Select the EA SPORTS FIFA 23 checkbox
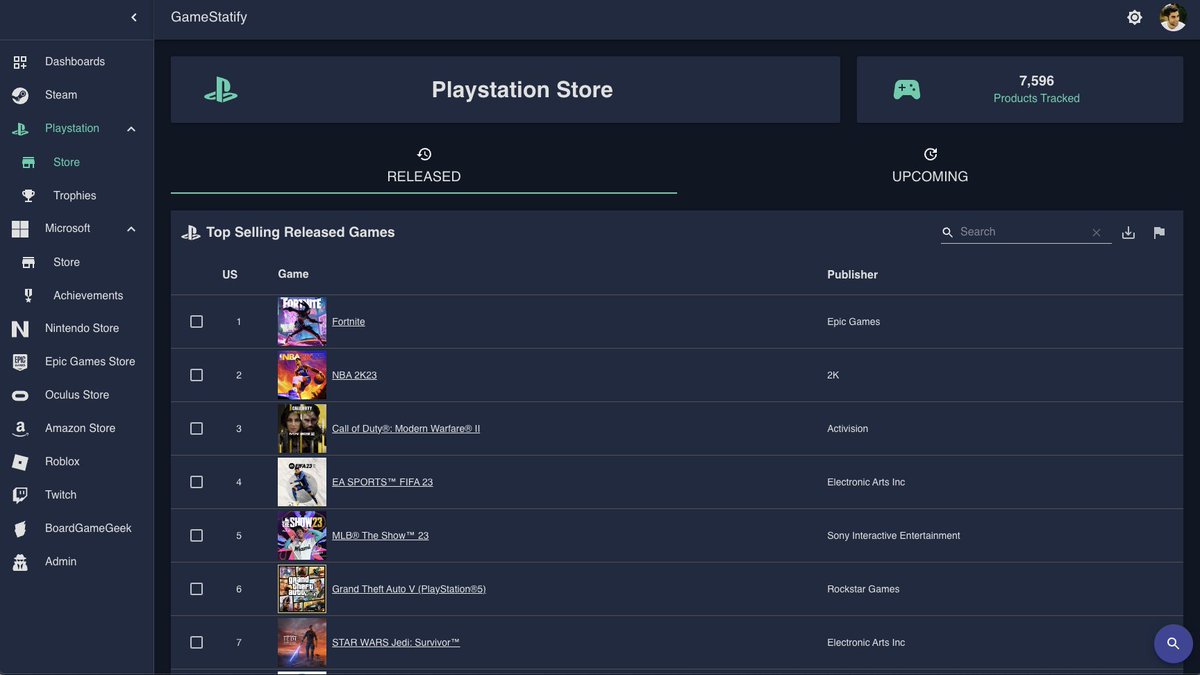1200x675 pixels. (x=196, y=482)
